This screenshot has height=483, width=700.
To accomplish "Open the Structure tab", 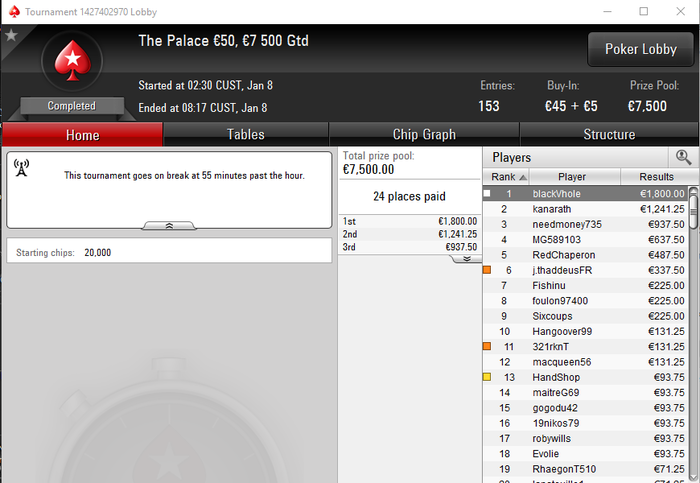I will 609,134.
